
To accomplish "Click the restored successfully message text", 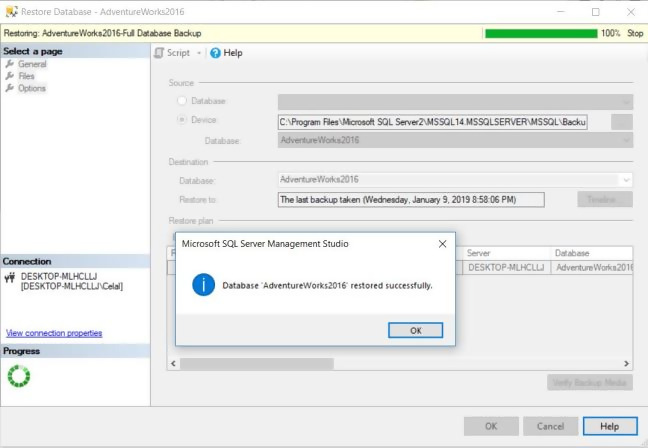I will click(x=327, y=286).
